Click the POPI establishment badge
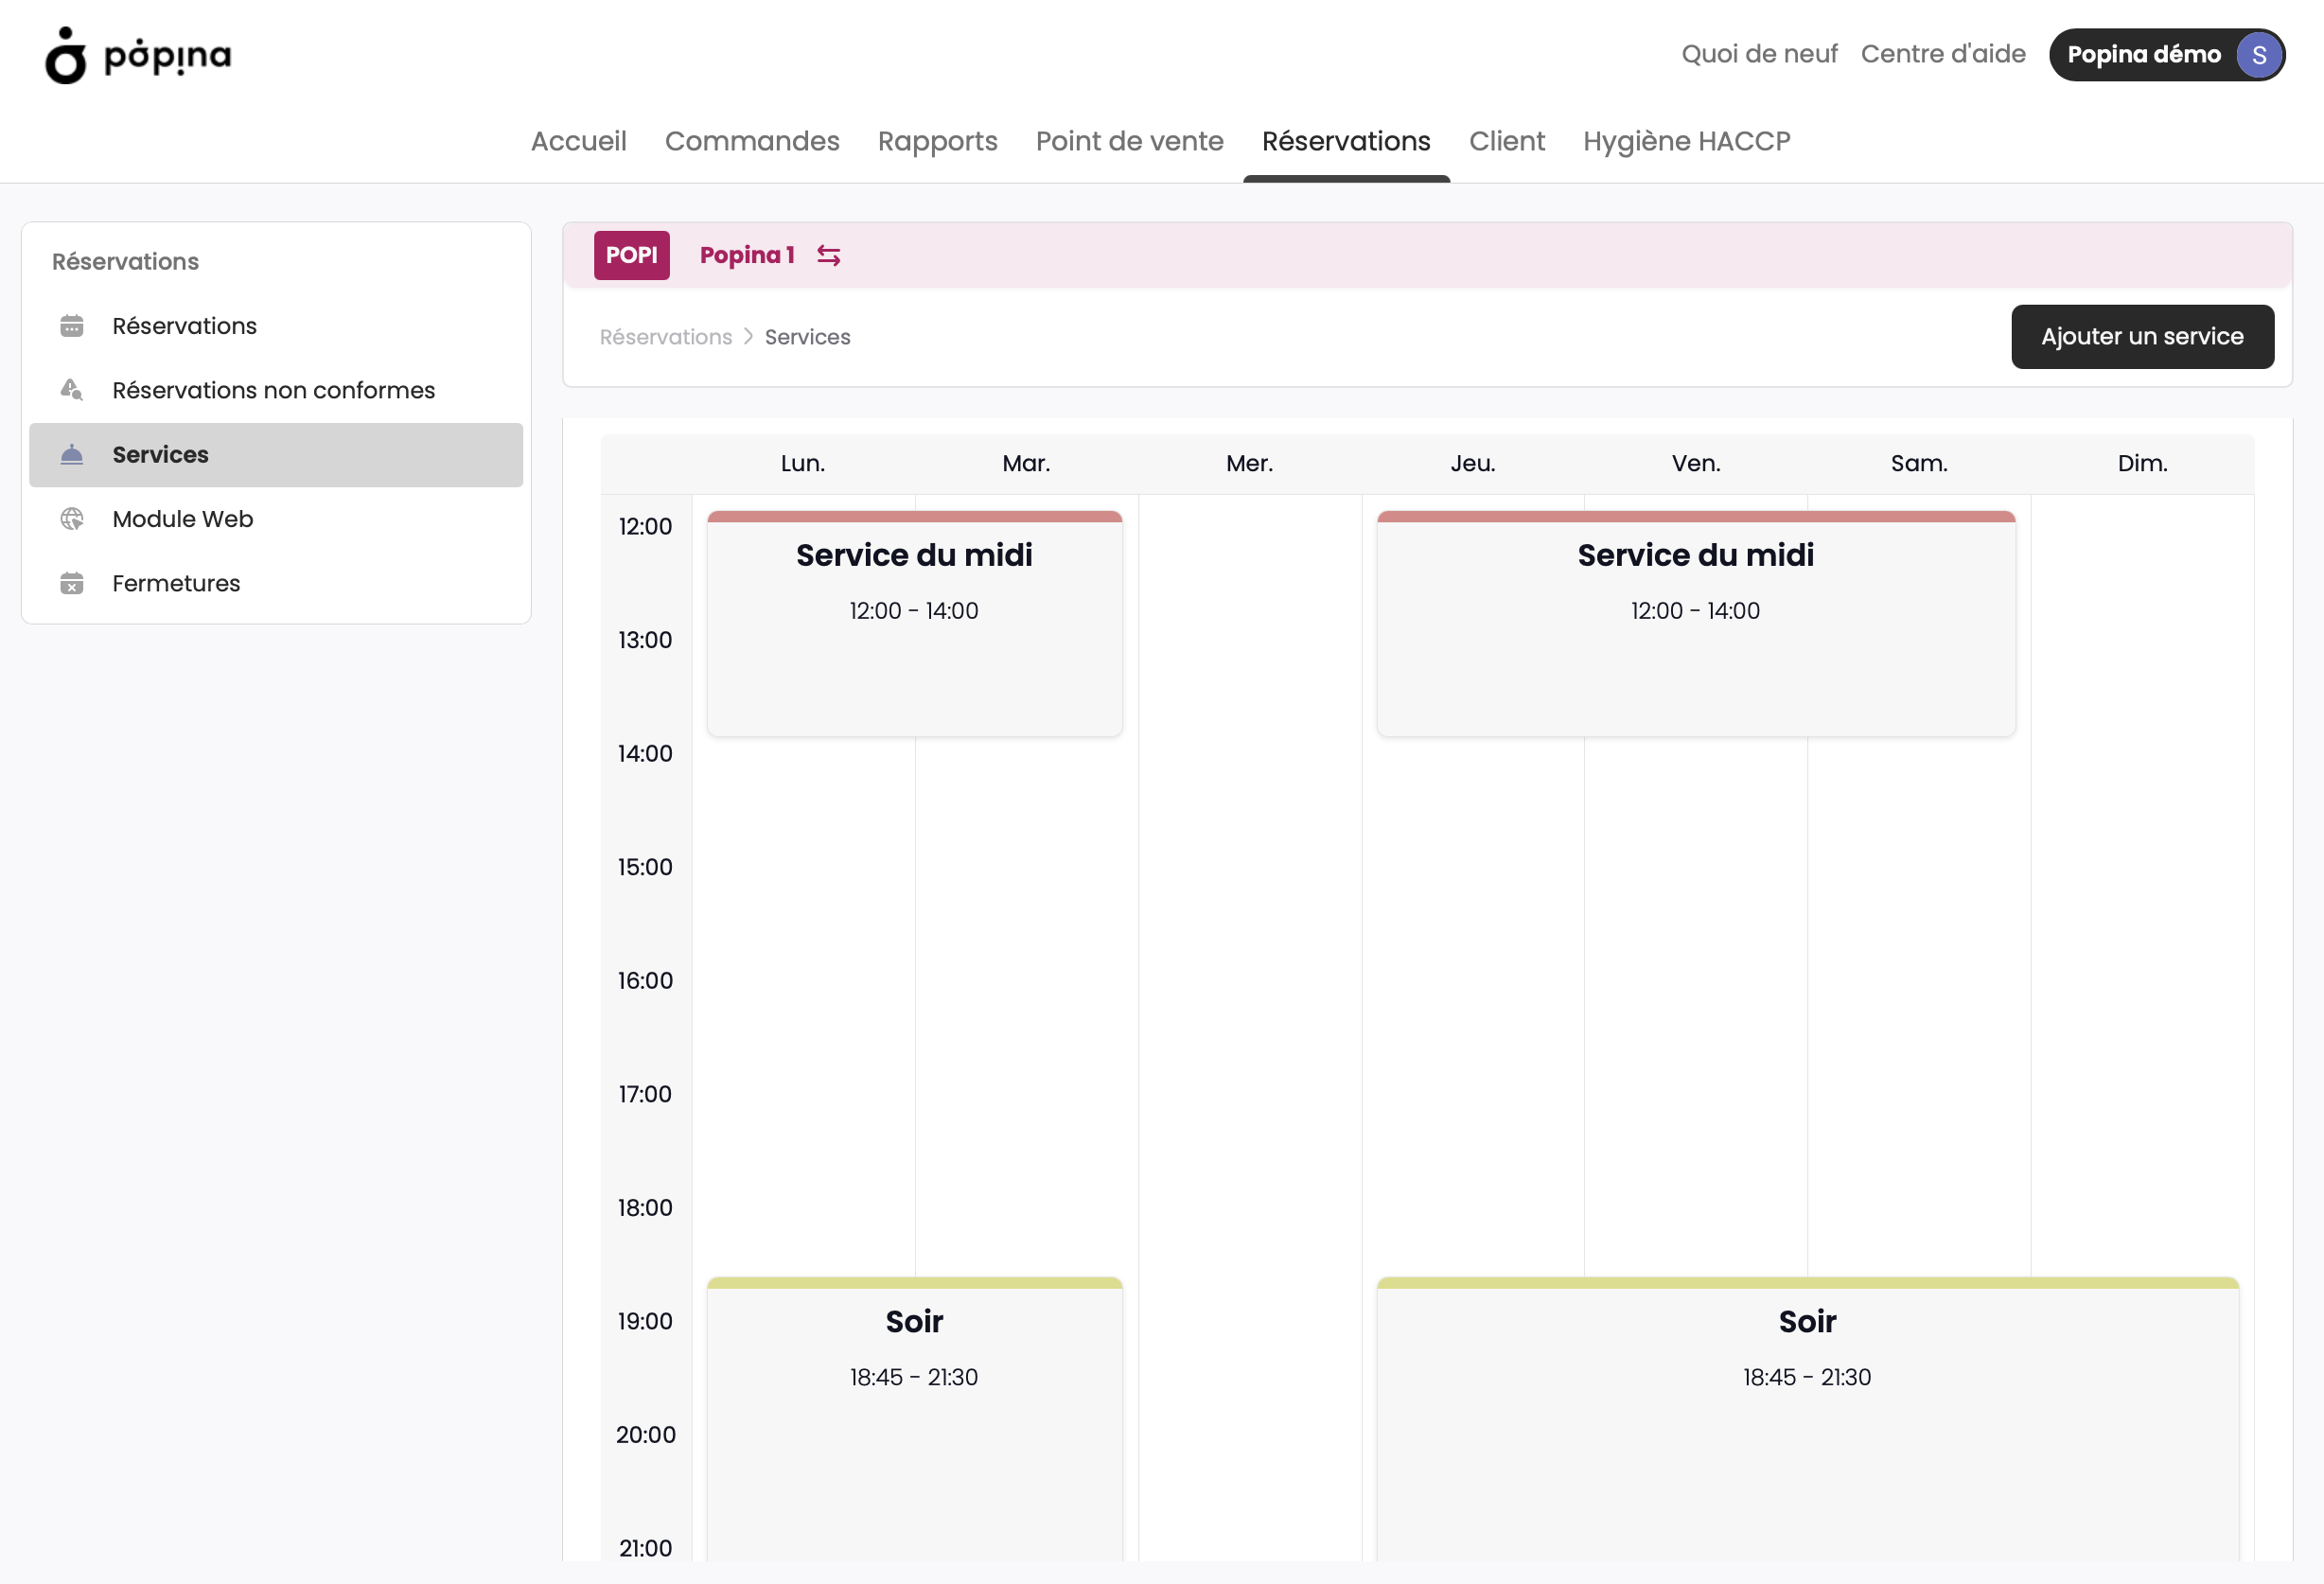The image size is (2324, 1584). (x=632, y=255)
